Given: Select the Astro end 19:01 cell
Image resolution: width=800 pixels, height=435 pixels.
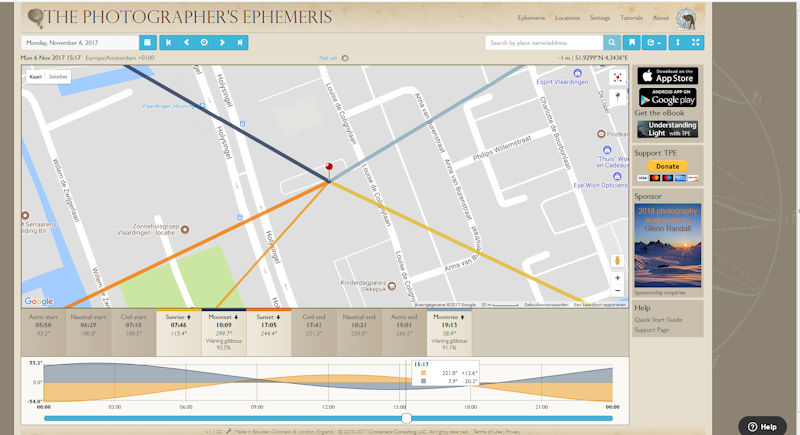Looking at the screenshot, I should (404, 332).
